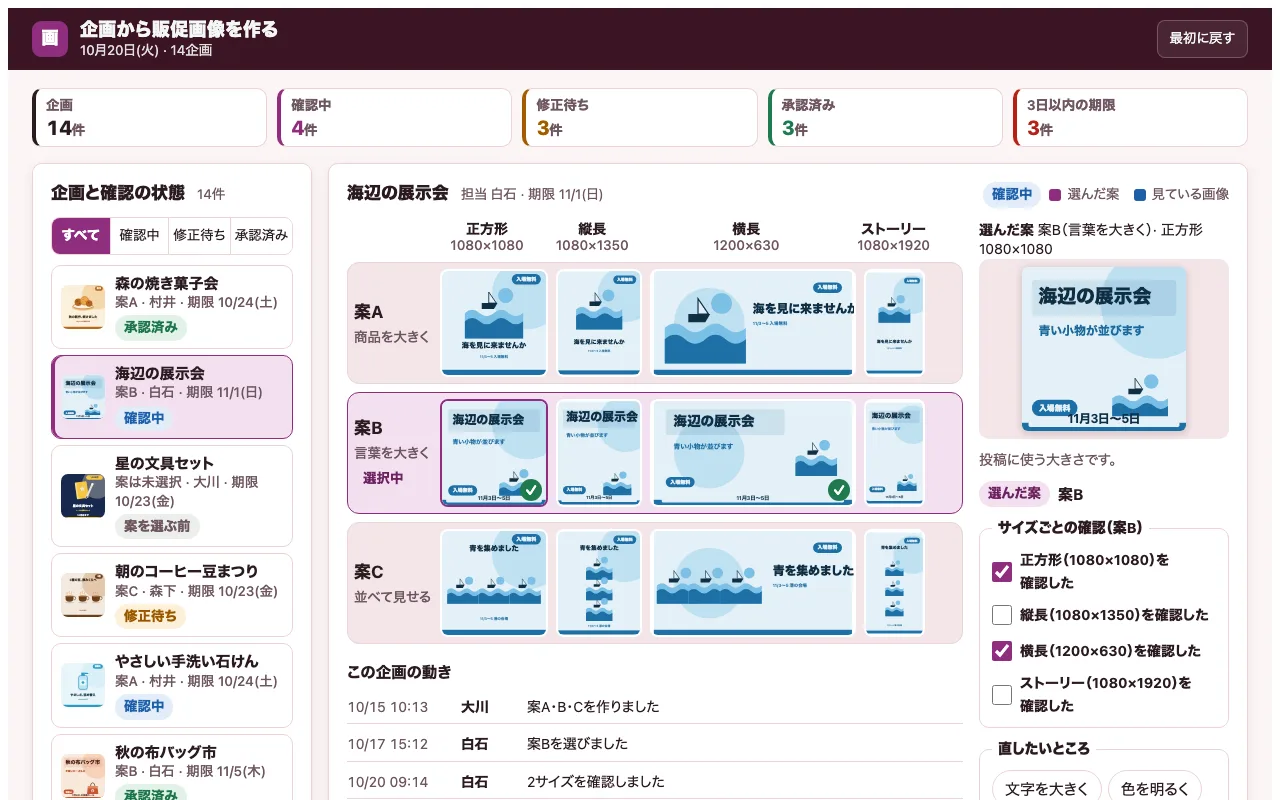Pick 案B wide 海辺の展示会 image
Screen dimensions: 1280x800
click(x=753, y=453)
